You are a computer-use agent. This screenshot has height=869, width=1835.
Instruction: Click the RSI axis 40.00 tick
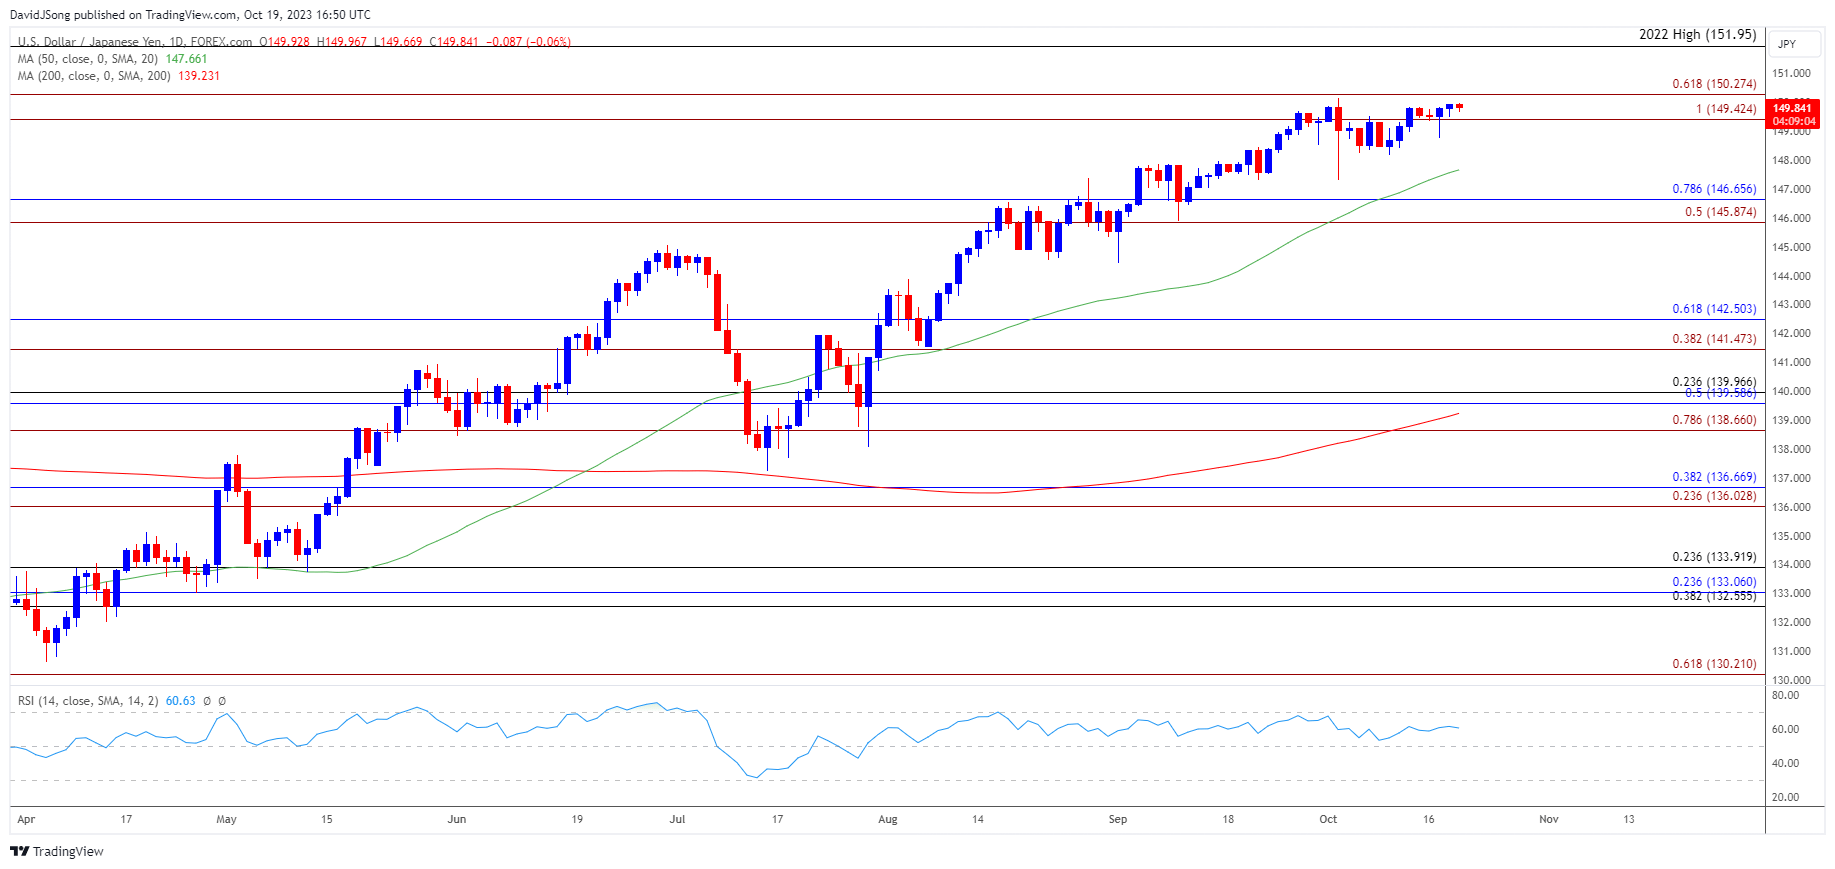coord(1785,763)
